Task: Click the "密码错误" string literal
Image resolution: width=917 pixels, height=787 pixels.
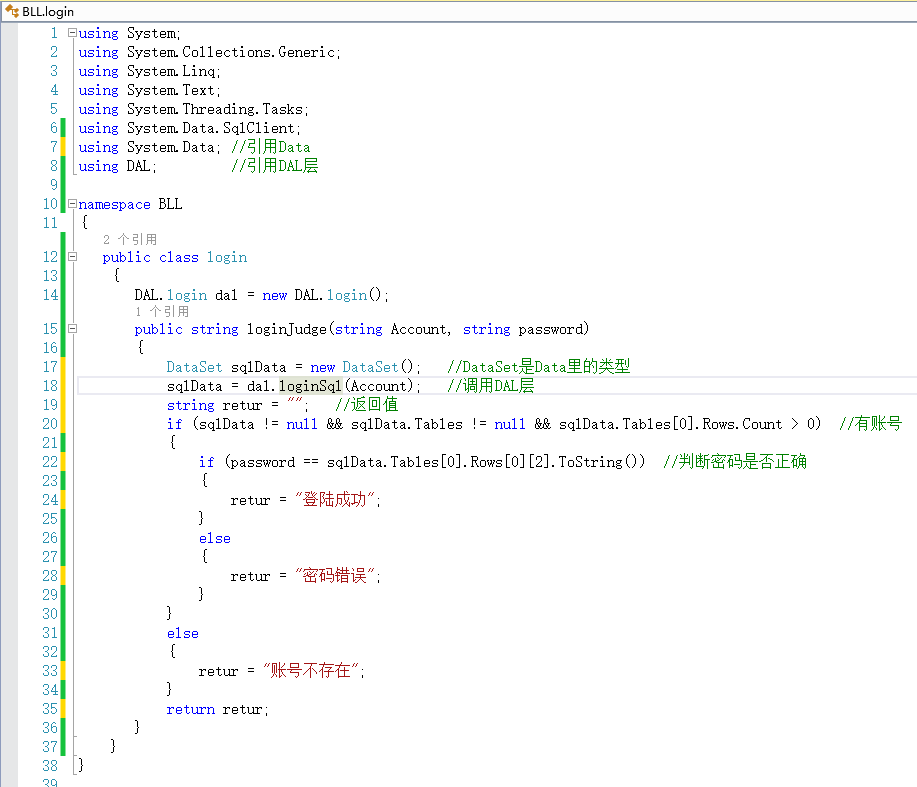Action: click(335, 575)
